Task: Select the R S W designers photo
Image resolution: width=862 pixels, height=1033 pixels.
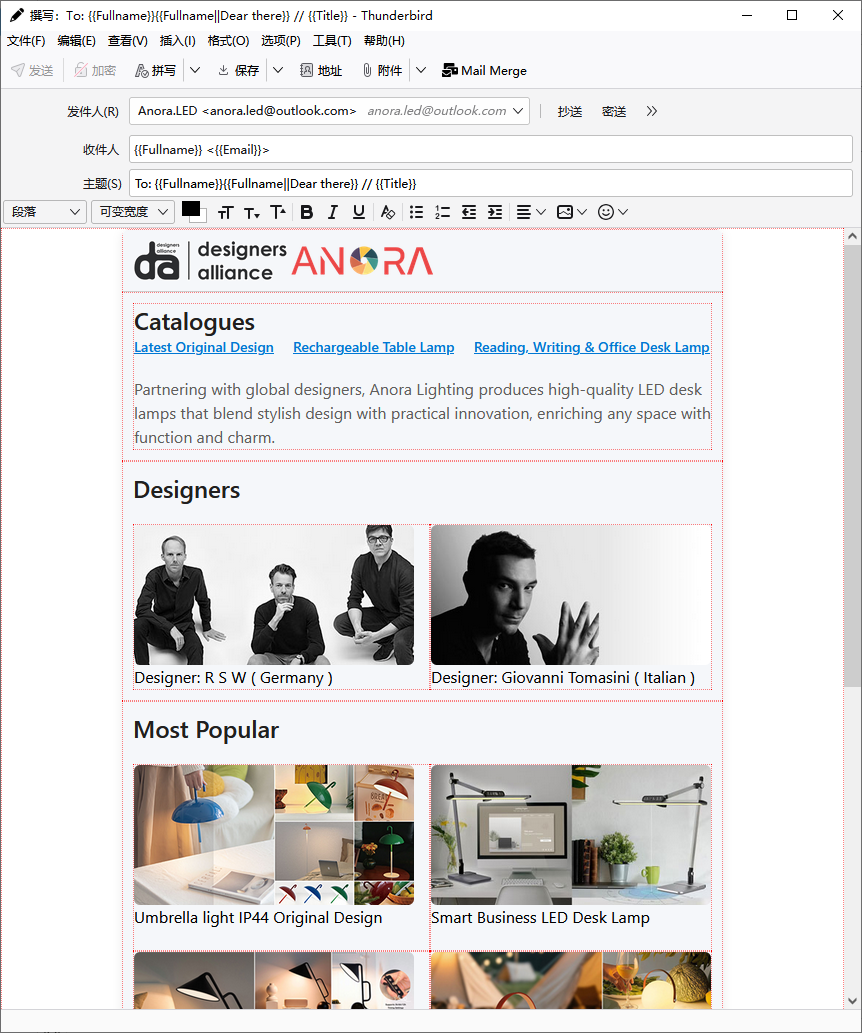Action: pyautogui.click(x=274, y=595)
